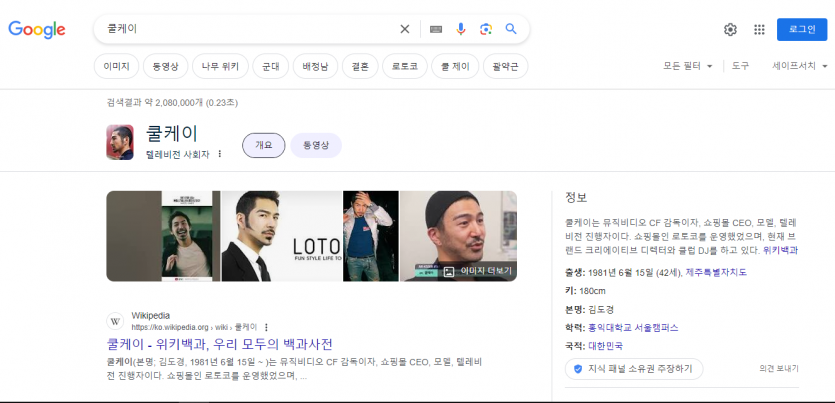Switch to the 개요 tab
Screen dimensions: 835x403
click(264, 145)
